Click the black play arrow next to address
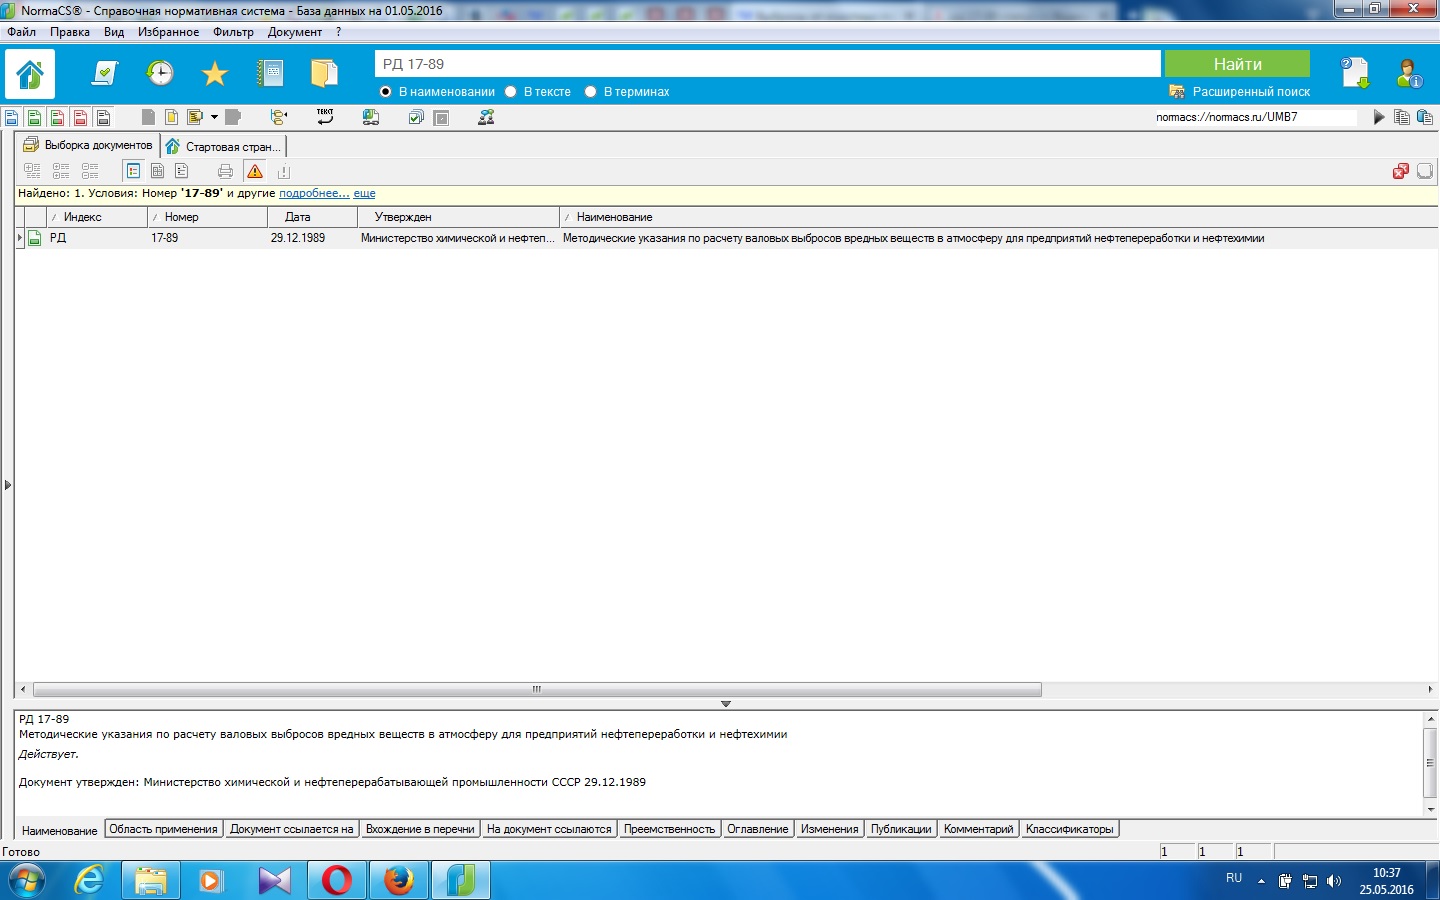The width and height of the screenshot is (1440, 900). (x=1379, y=117)
